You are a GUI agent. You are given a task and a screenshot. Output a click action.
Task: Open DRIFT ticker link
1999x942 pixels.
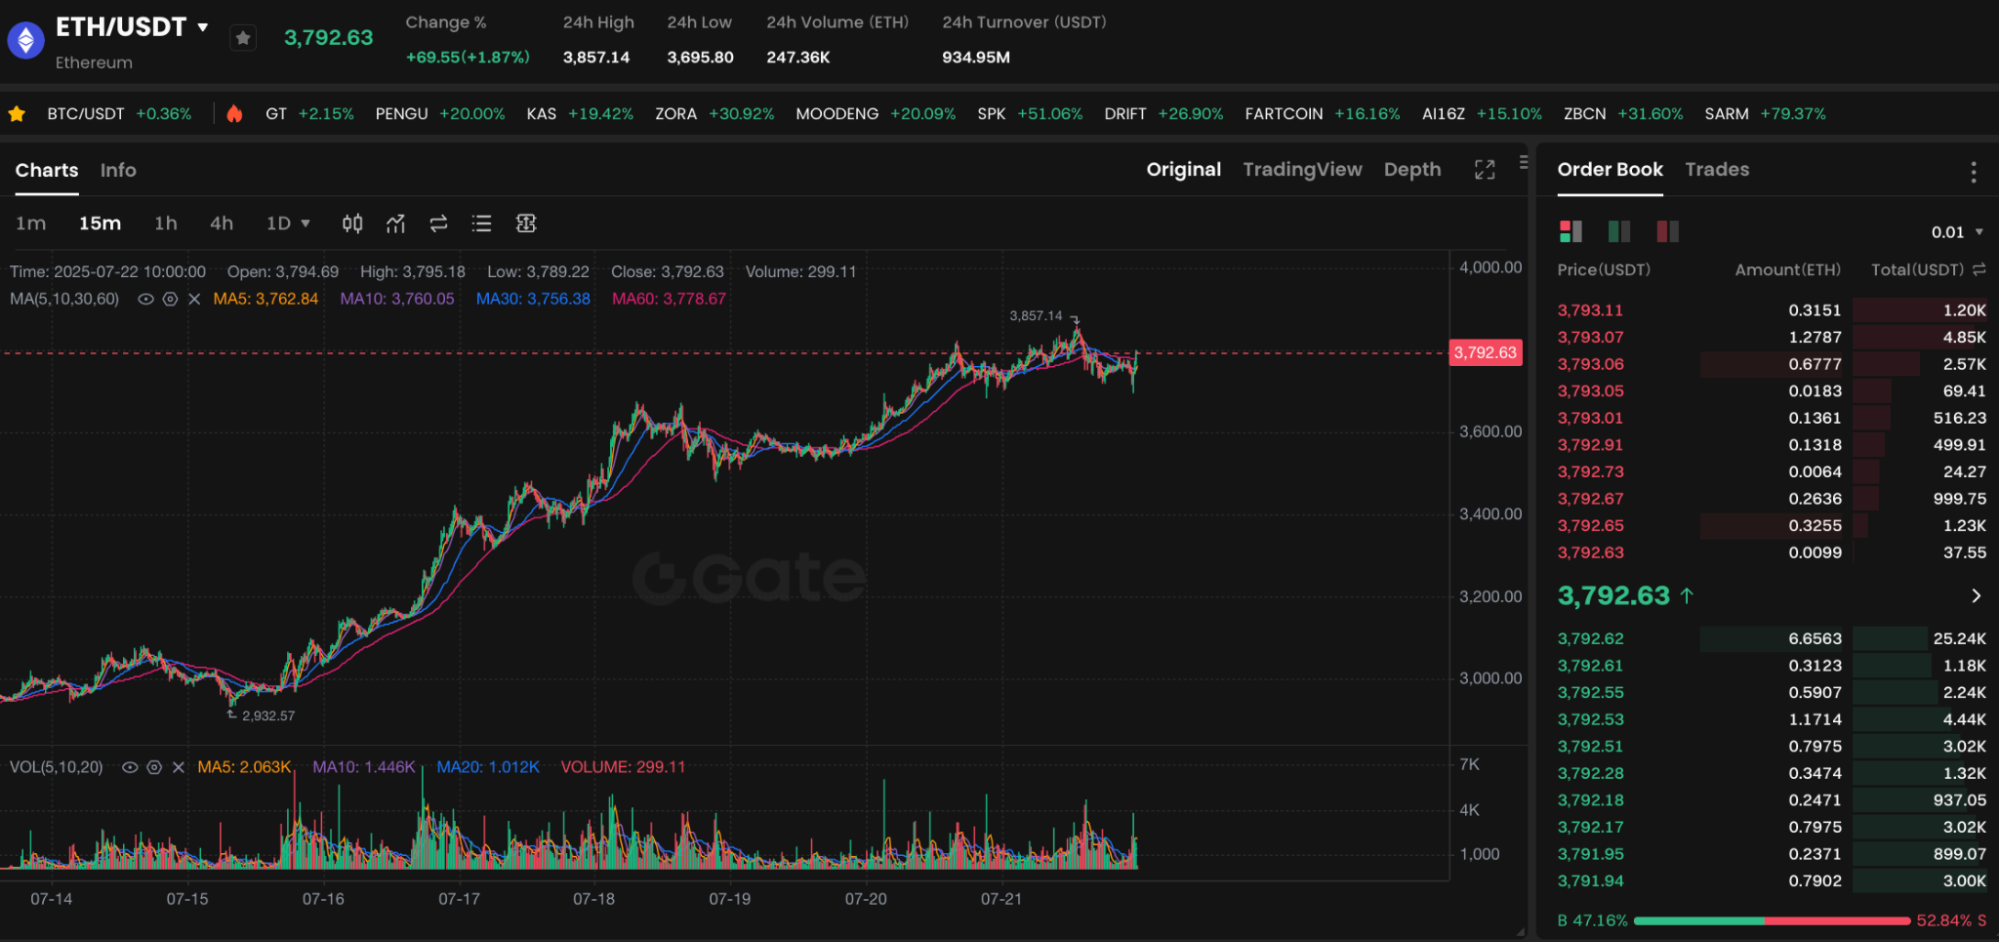click(1164, 114)
